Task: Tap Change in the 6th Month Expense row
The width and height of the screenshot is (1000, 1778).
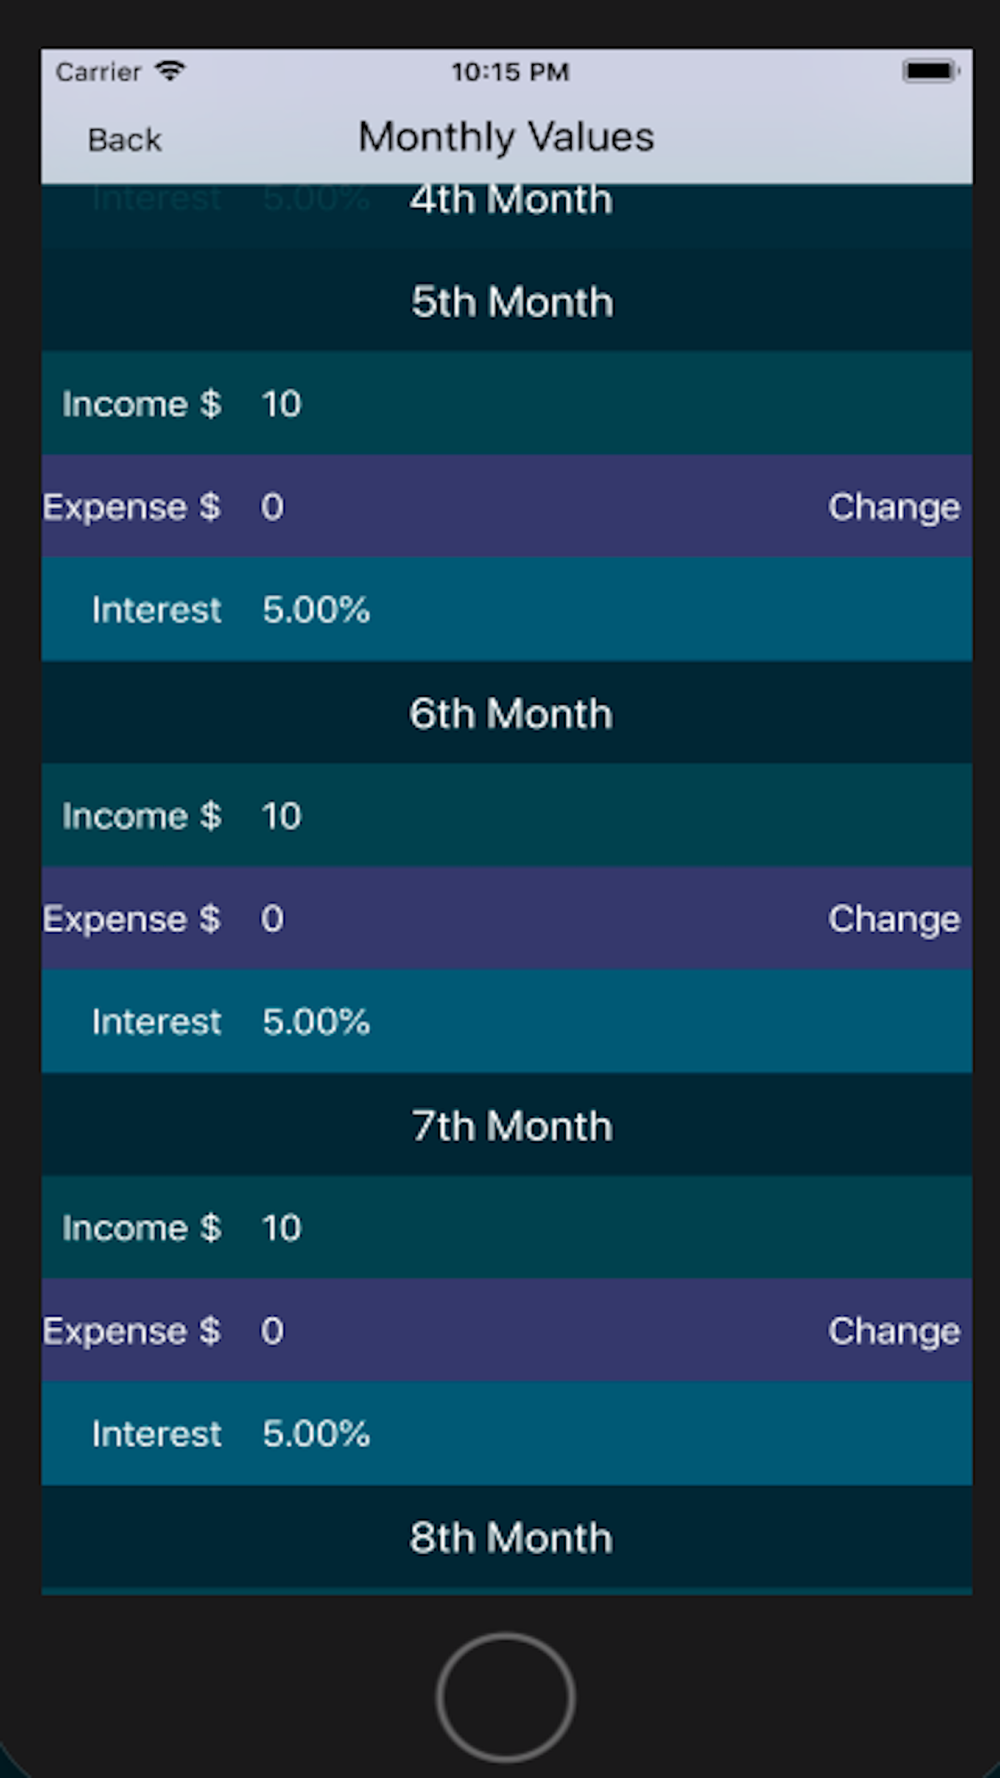Action: (893, 919)
